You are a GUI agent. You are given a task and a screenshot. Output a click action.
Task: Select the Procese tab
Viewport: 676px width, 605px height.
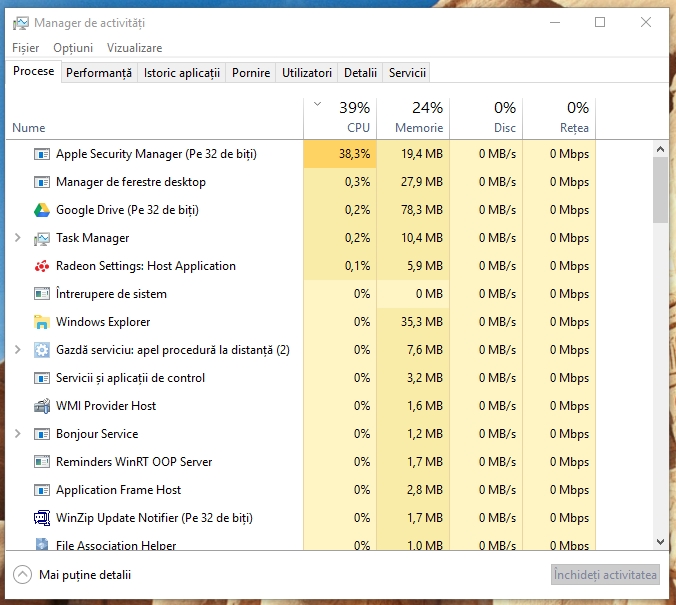point(34,71)
